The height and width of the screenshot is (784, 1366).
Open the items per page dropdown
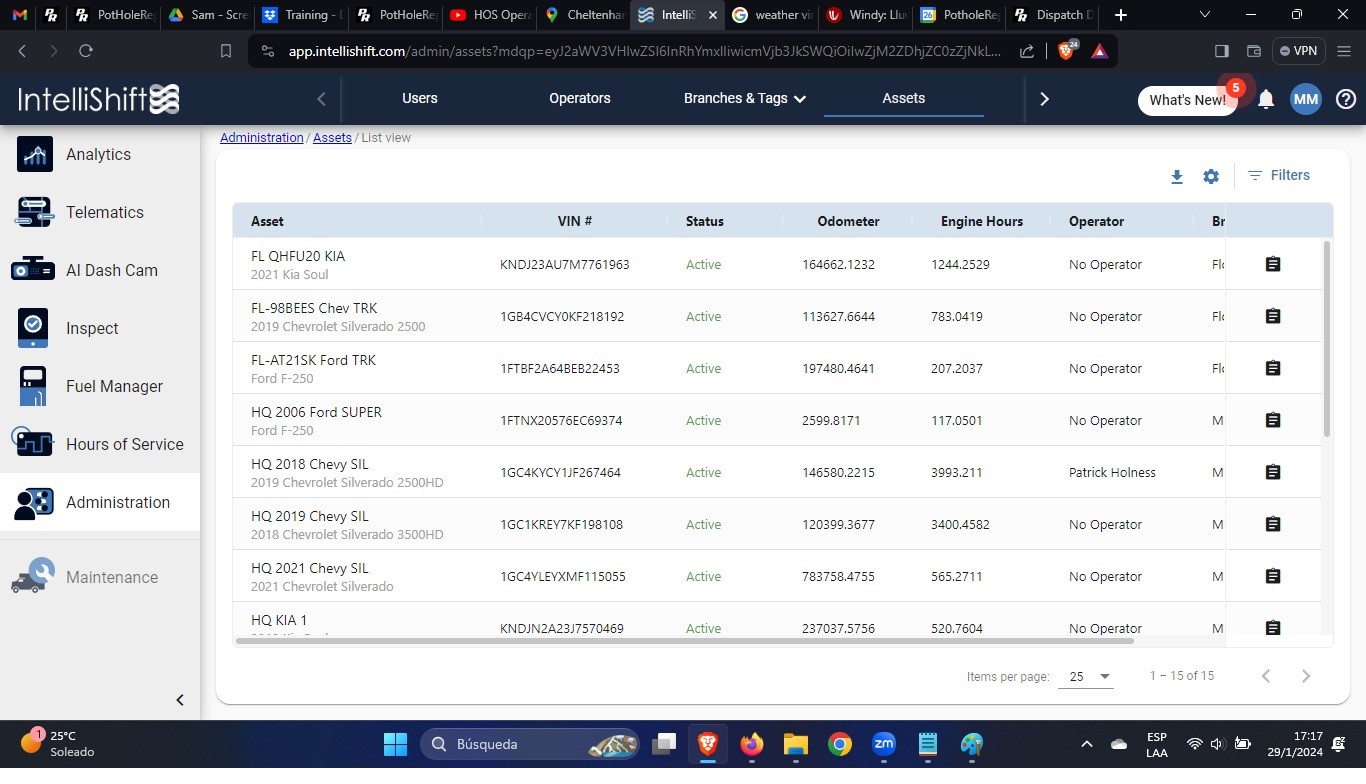point(1089,676)
